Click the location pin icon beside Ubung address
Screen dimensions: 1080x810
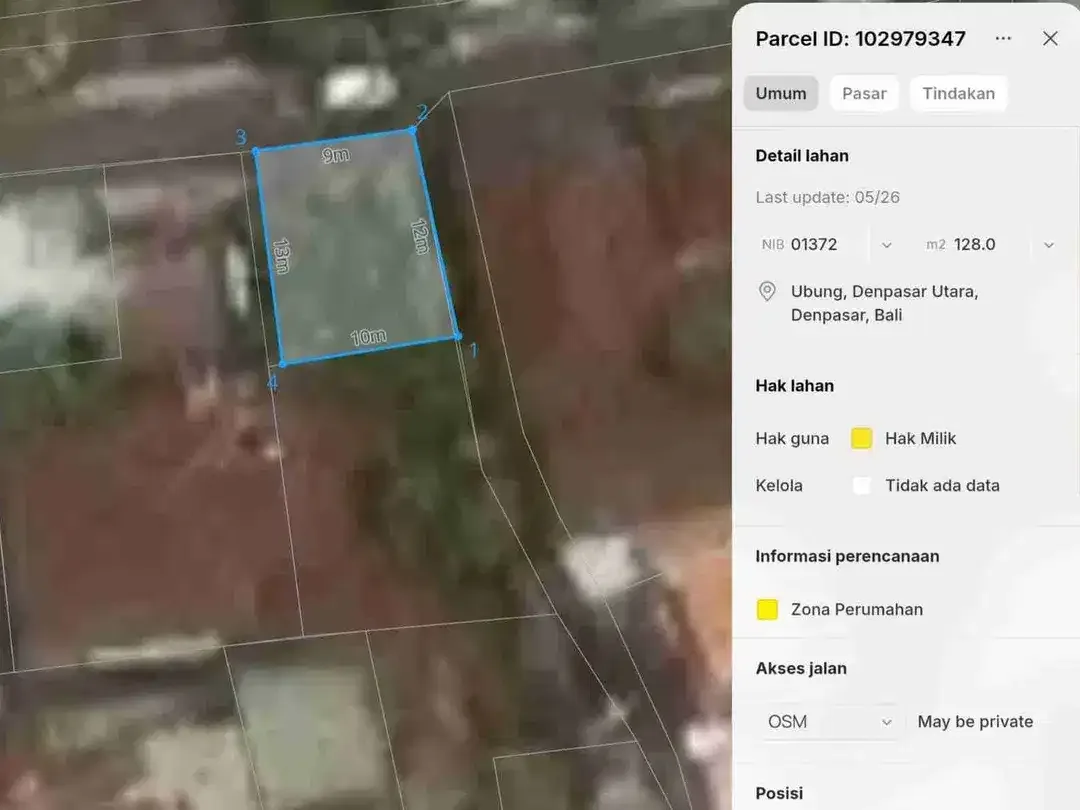767,291
